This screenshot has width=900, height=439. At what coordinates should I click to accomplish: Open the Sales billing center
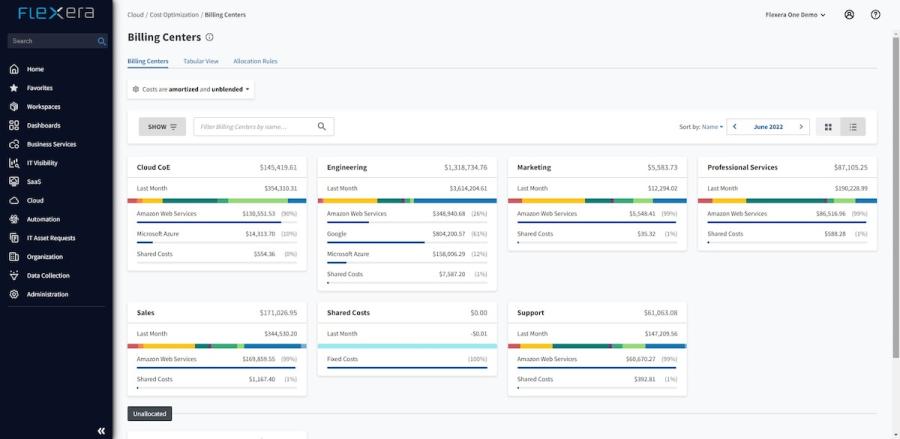[145, 313]
